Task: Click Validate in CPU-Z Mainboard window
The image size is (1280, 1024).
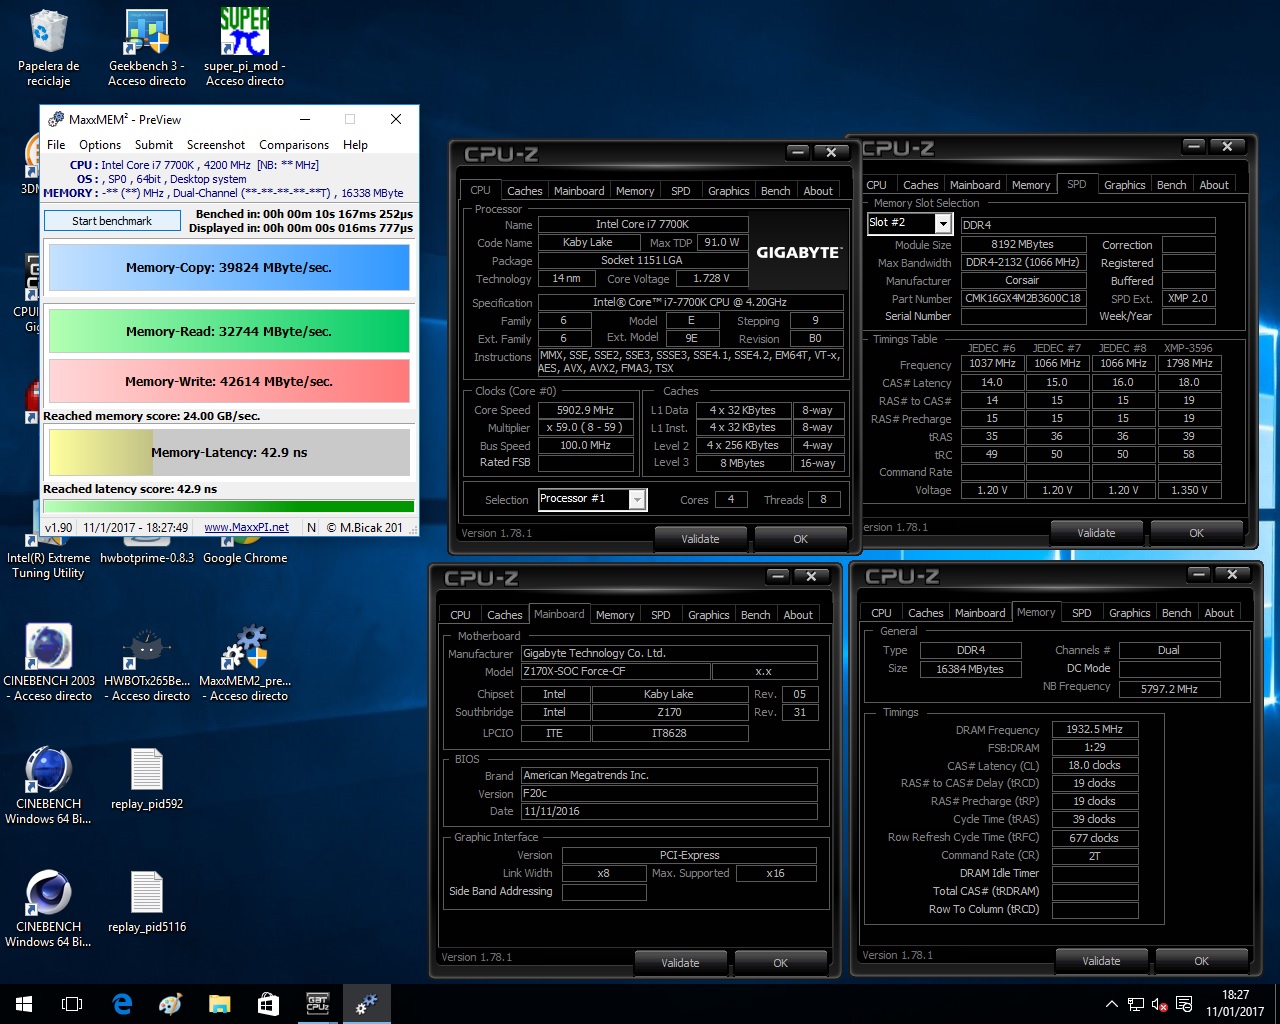Action: [680, 963]
